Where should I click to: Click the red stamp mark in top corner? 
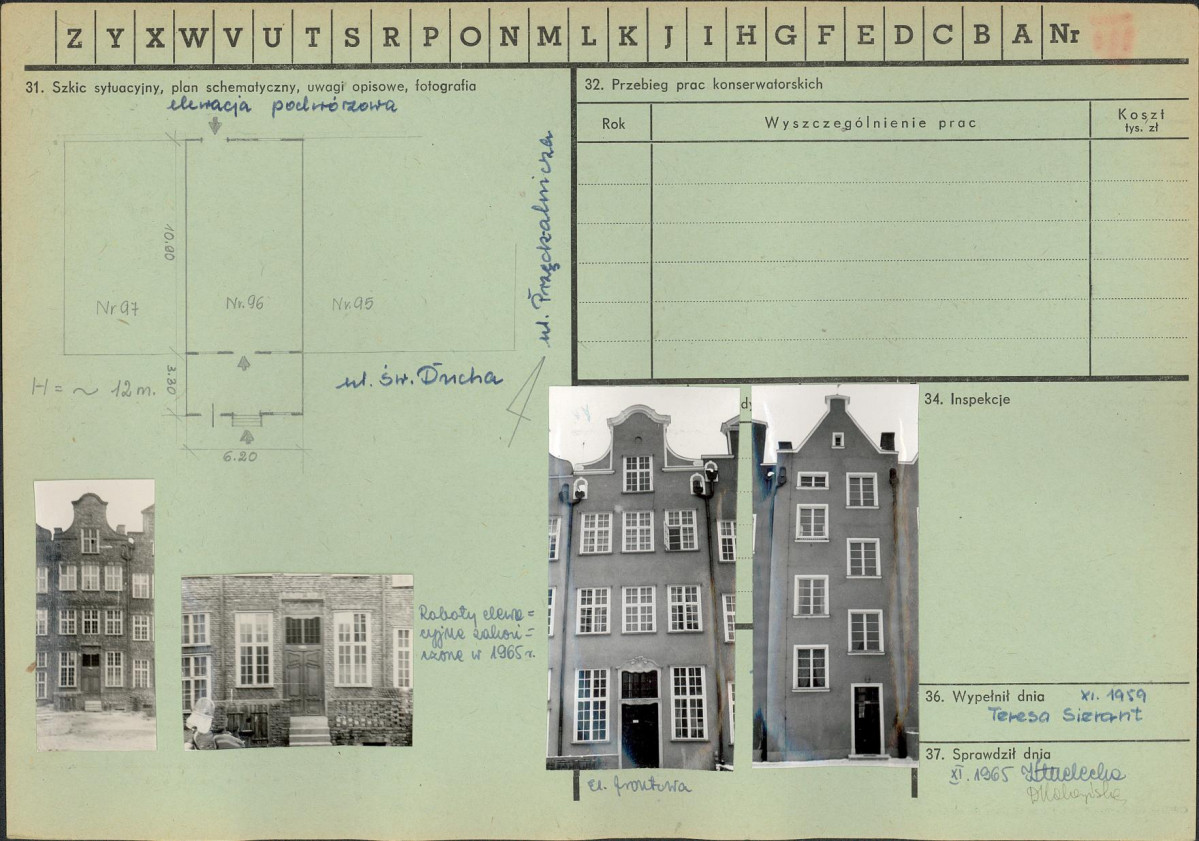point(1112,35)
